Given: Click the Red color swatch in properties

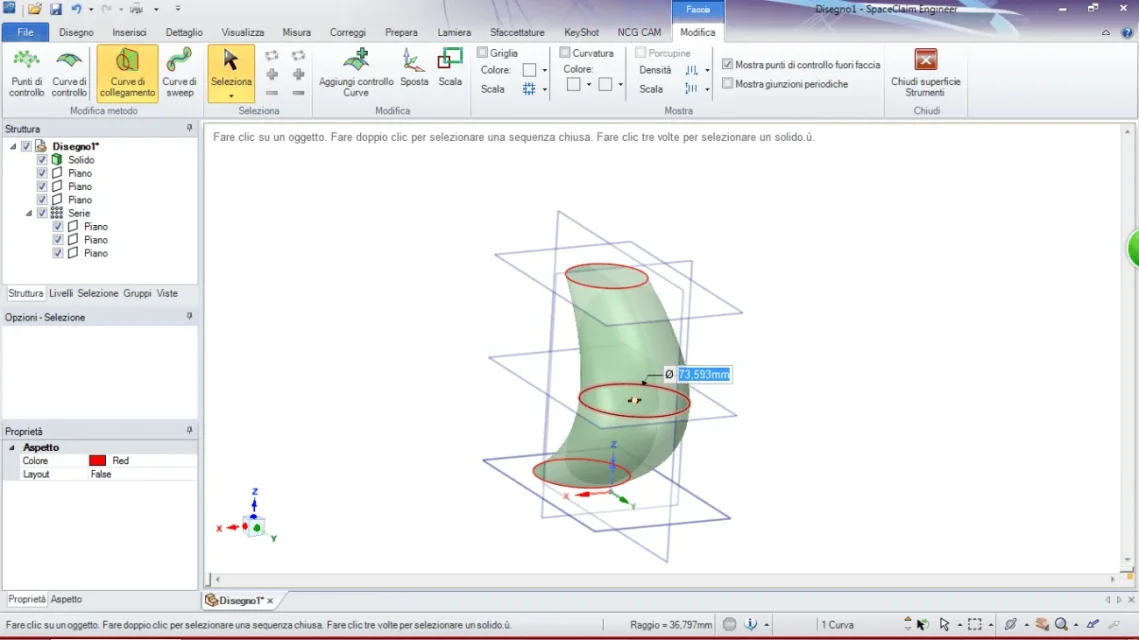Looking at the screenshot, I should click(x=97, y=461).
